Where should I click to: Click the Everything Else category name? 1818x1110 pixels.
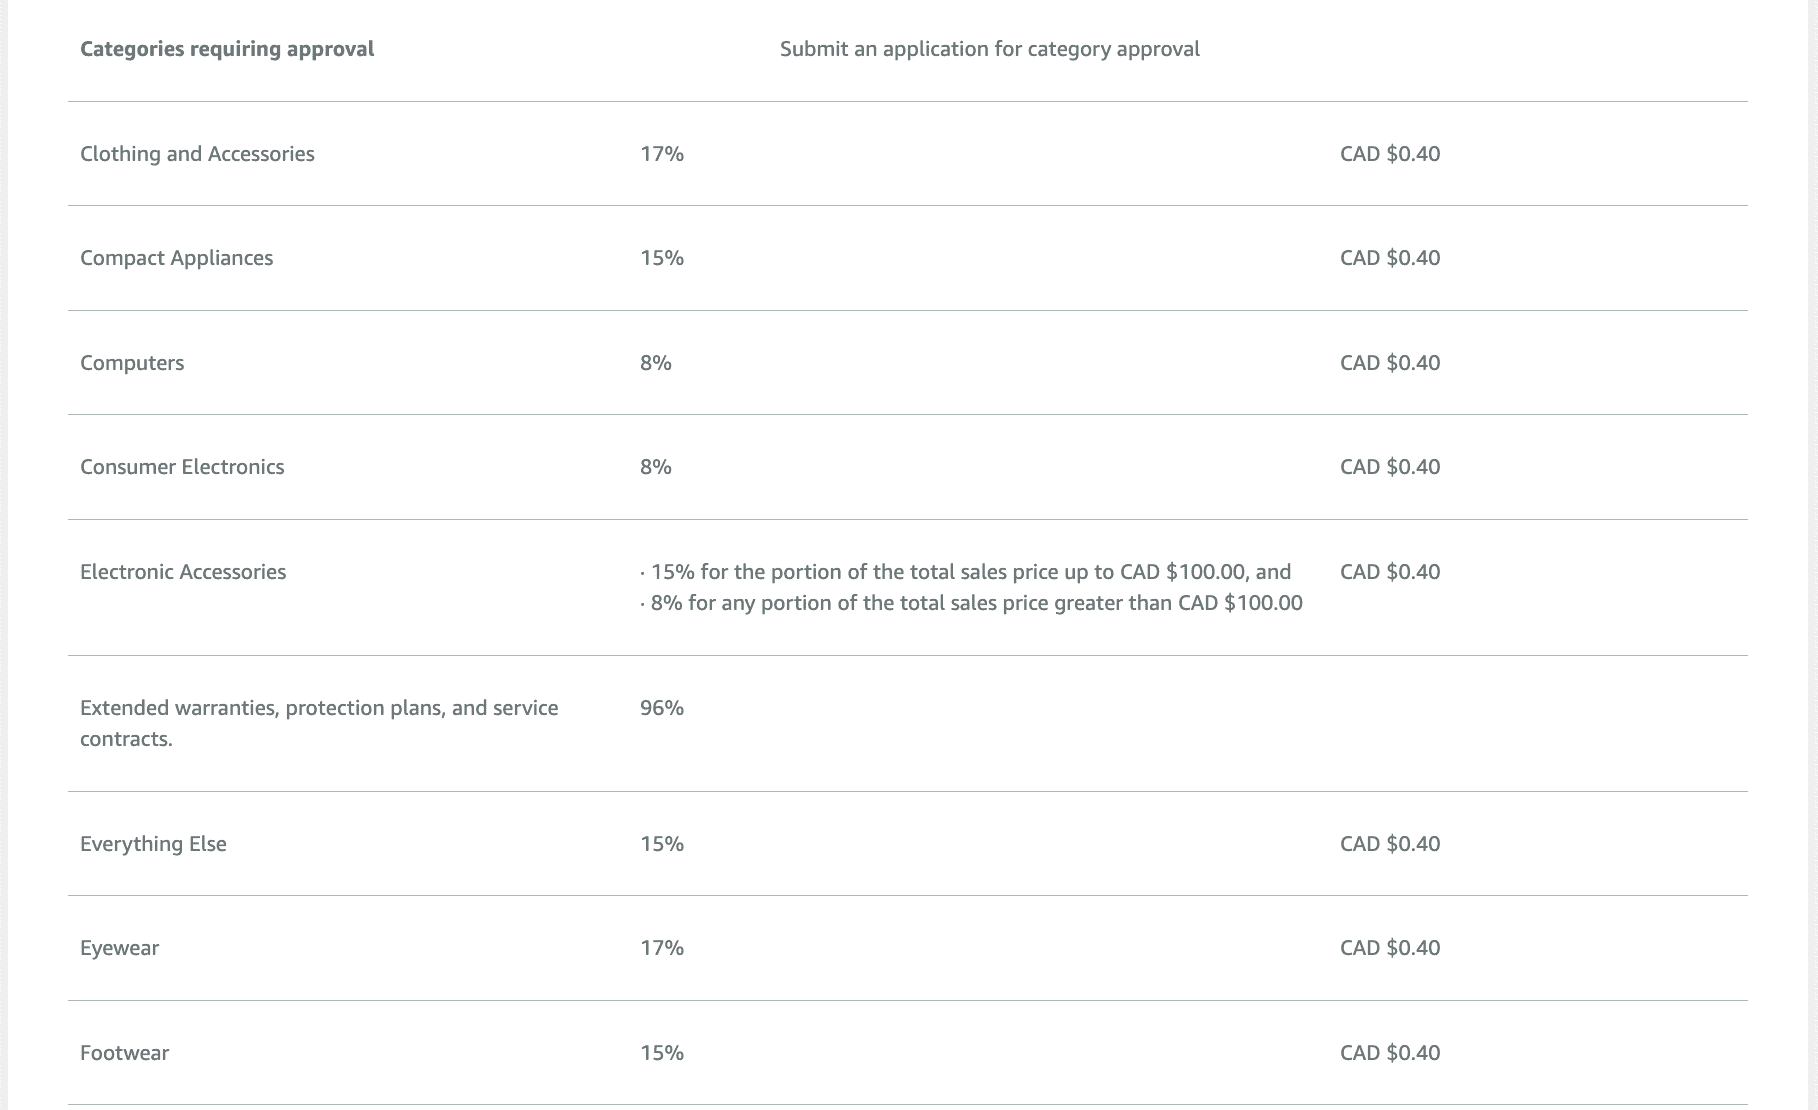[153, 844]
